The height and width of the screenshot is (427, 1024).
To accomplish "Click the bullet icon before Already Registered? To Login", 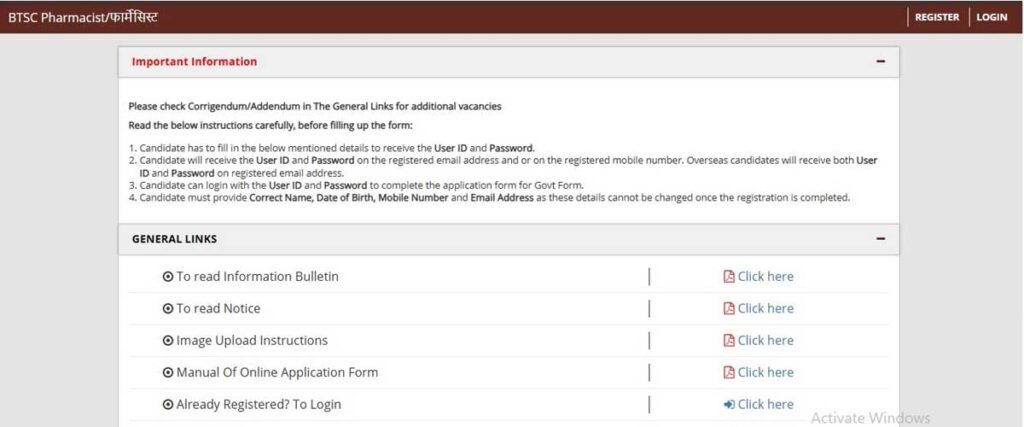I will click(x=168, y=405).
